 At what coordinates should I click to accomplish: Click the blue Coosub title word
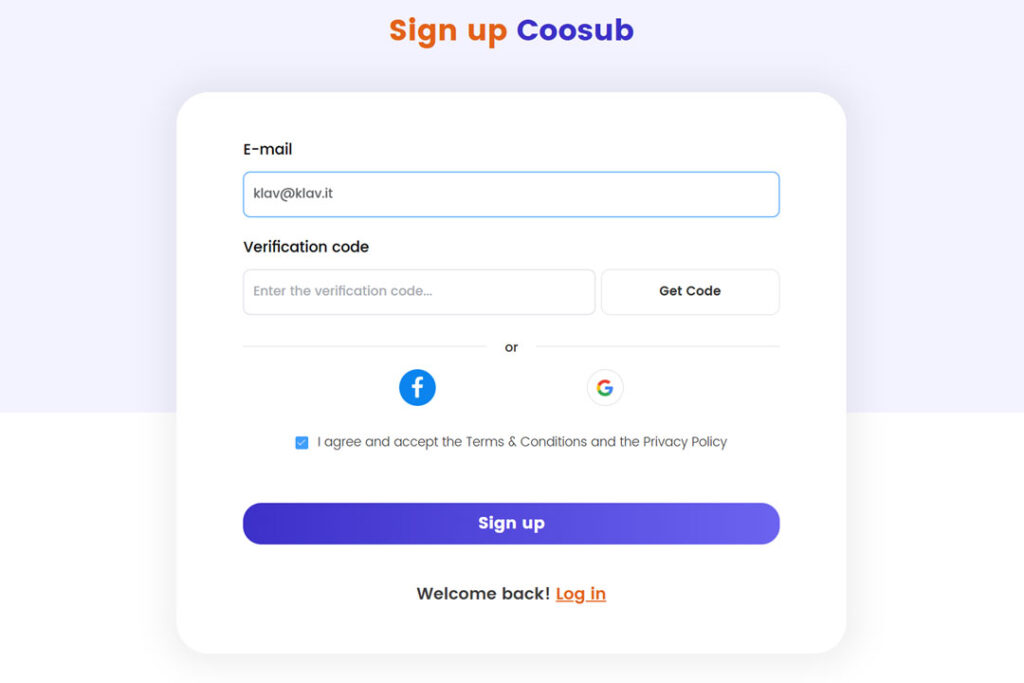[x=575, y=30]
